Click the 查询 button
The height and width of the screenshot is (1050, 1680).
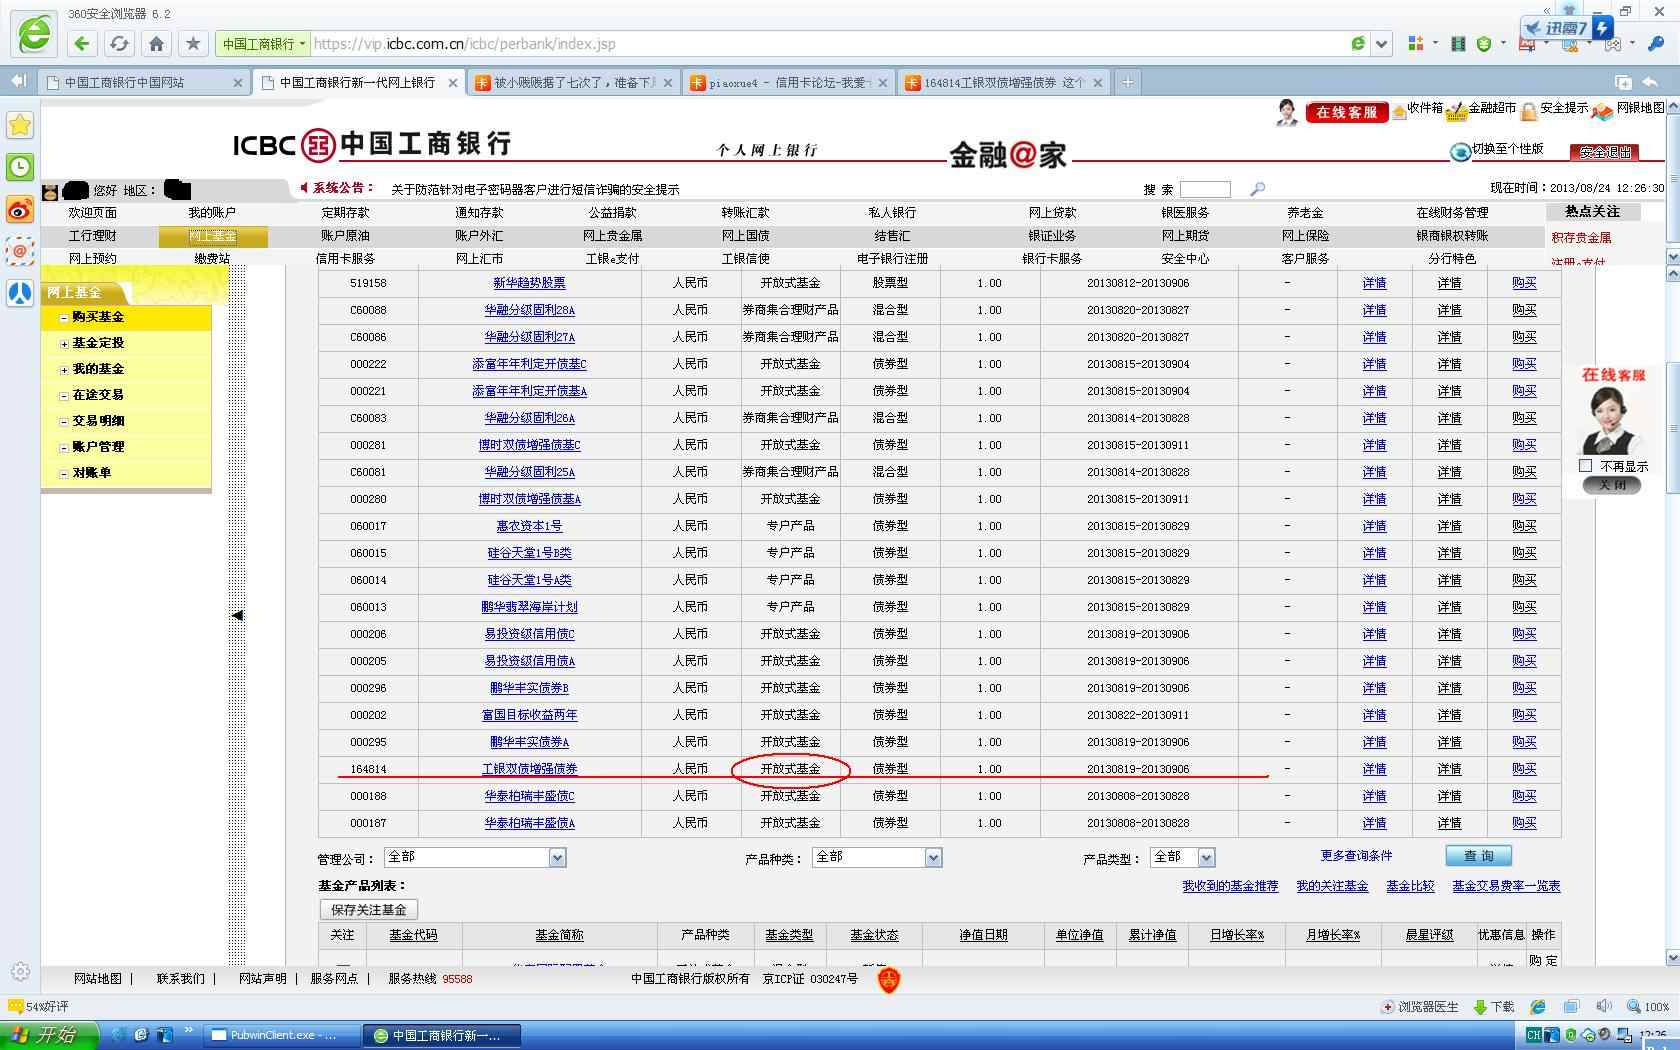click(x=1478, y=855)
